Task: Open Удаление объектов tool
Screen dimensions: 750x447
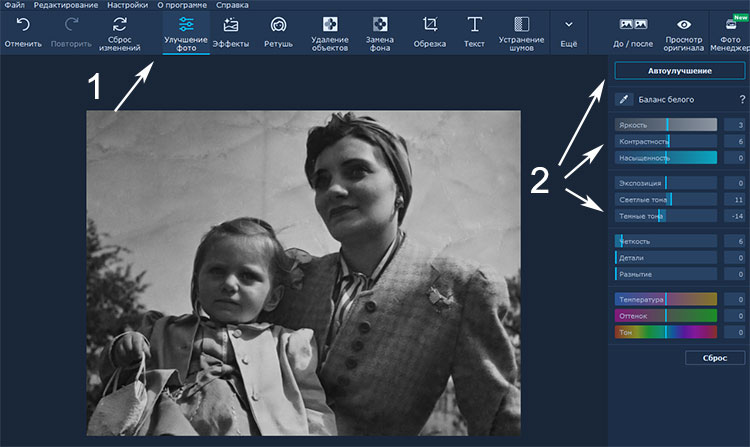Action: (330, 33)
